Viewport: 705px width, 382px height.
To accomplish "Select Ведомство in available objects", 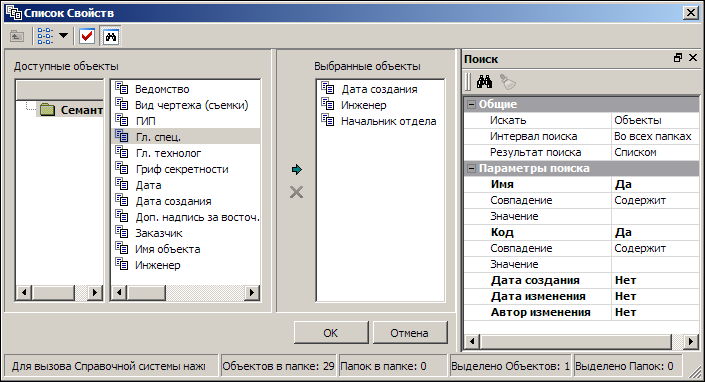I will 162,89.
